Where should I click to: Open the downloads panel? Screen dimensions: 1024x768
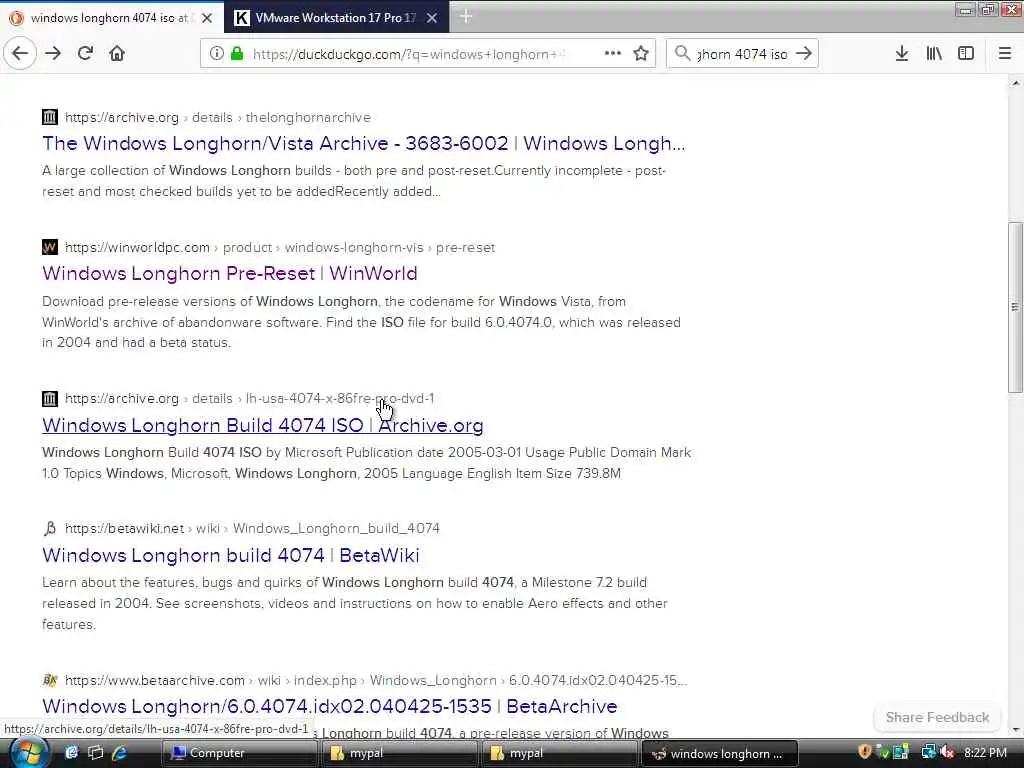902,54
